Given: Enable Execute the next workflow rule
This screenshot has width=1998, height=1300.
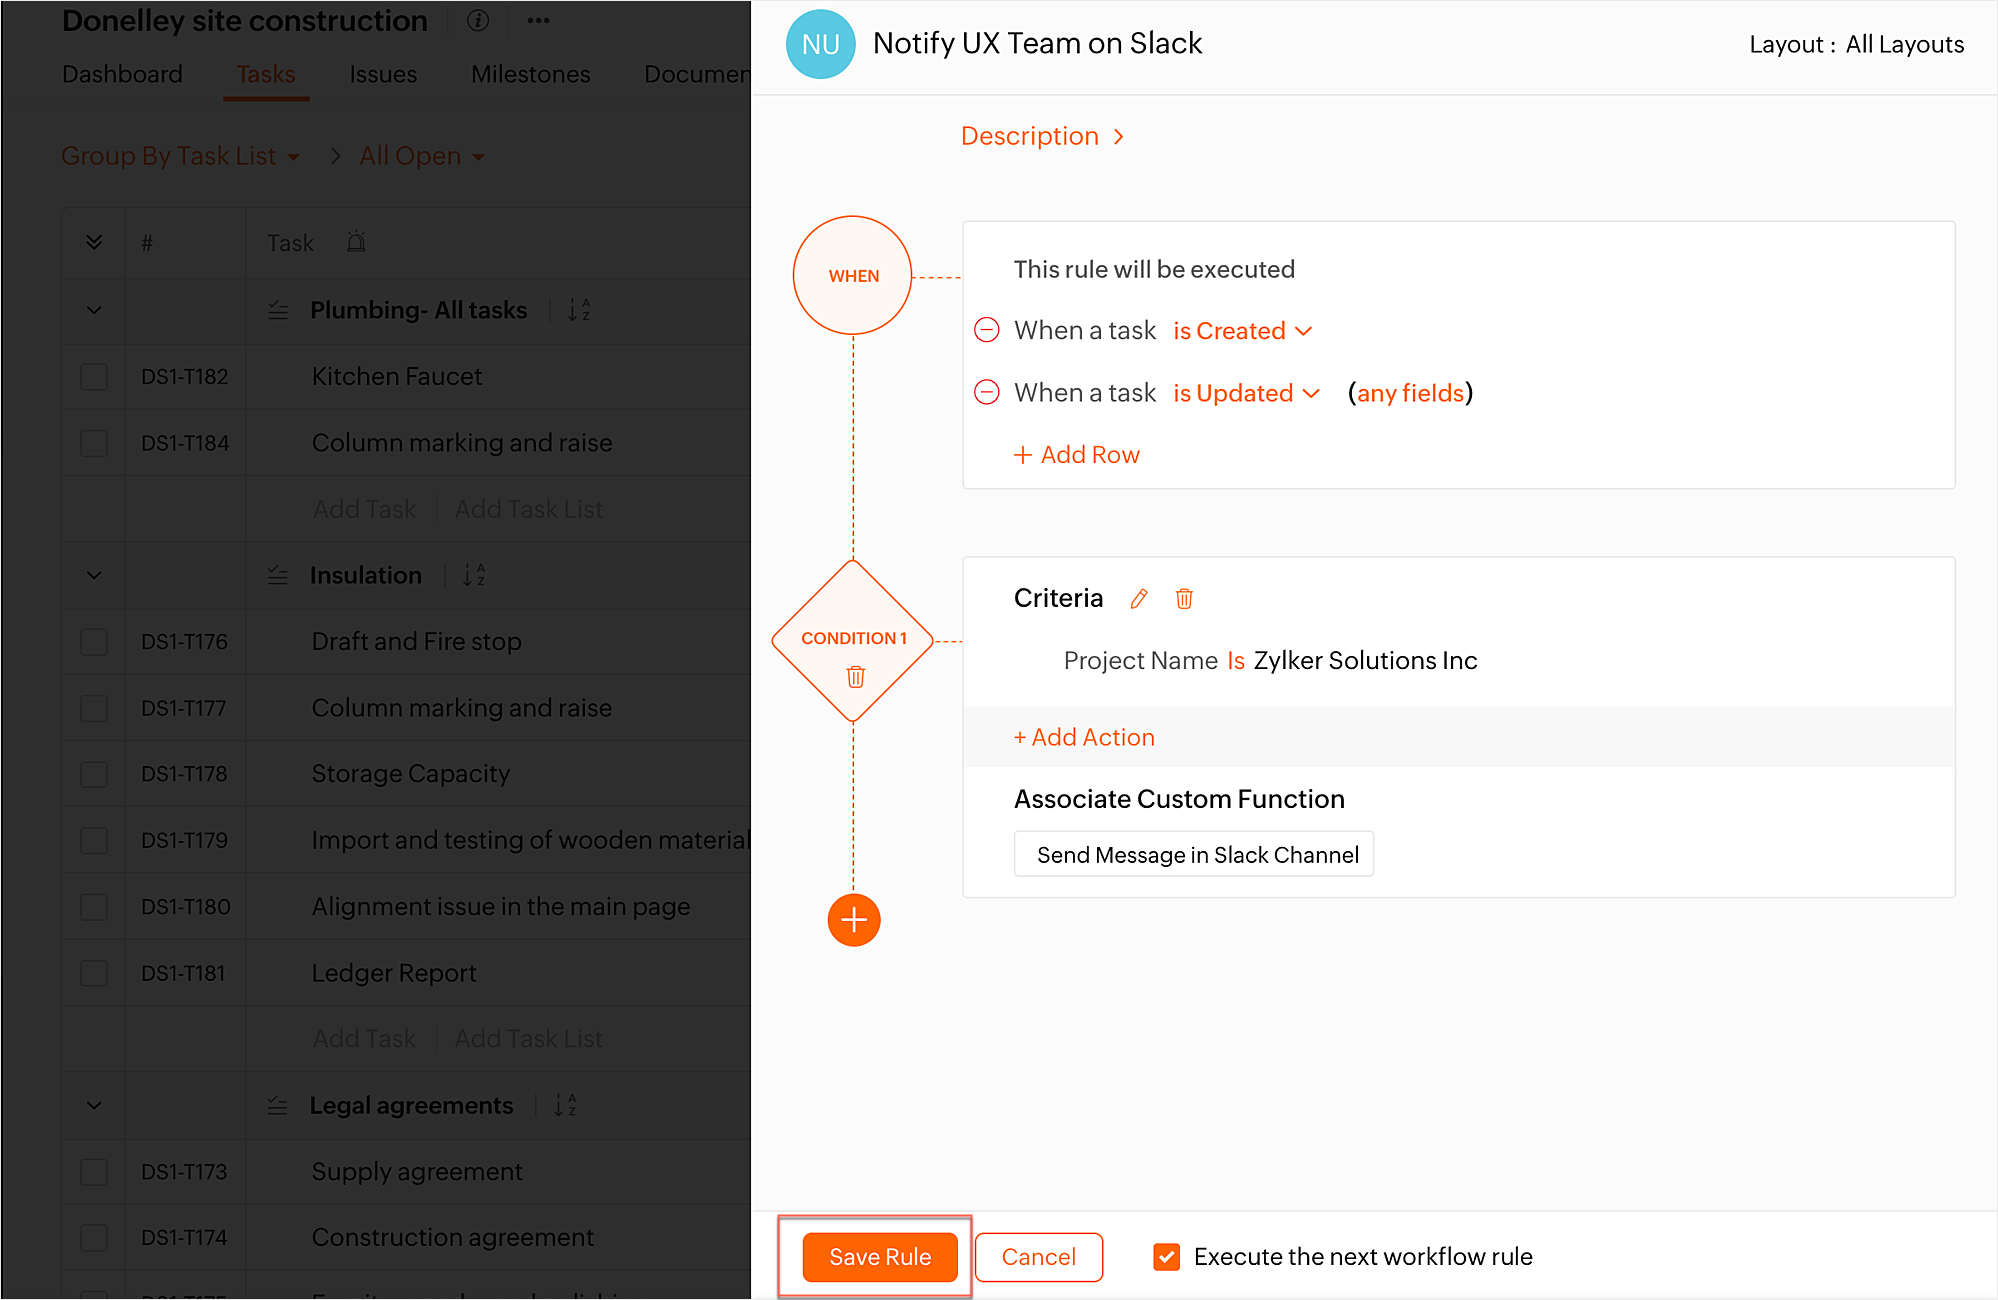Looking at the screenshot, I should point(1166,1257).
